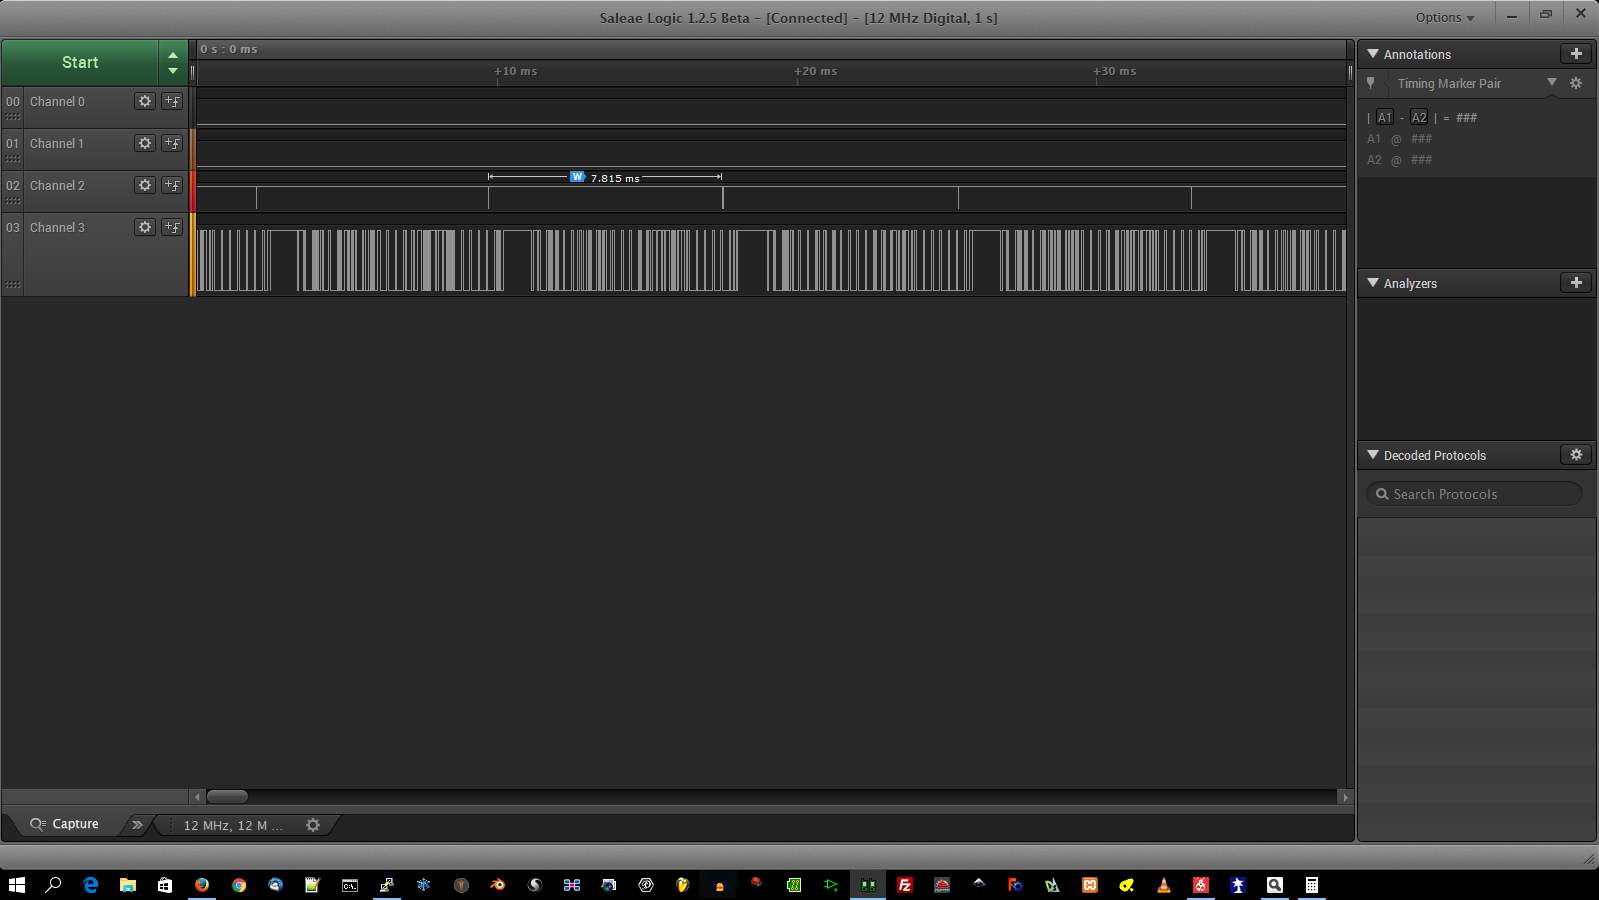Switch to Saleae Logic taskbar icon
Viewport: 1599px width, 900px height.
(868, 885)
